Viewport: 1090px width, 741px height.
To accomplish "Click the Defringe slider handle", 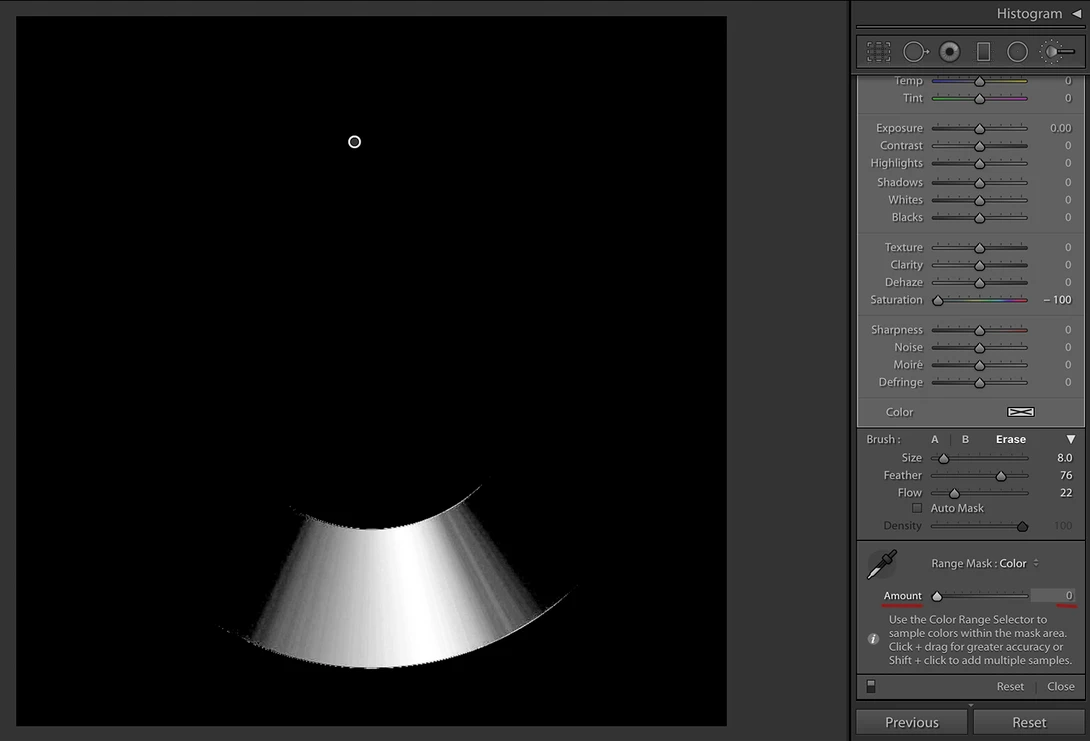I will 979,382.
